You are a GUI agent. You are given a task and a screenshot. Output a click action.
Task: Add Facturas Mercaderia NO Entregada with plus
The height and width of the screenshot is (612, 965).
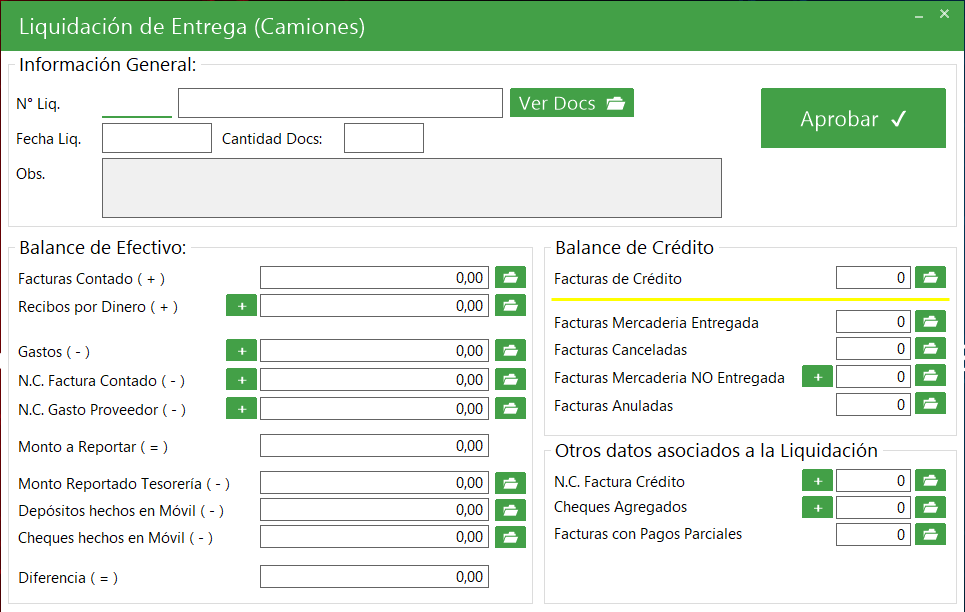click(817, 377)
